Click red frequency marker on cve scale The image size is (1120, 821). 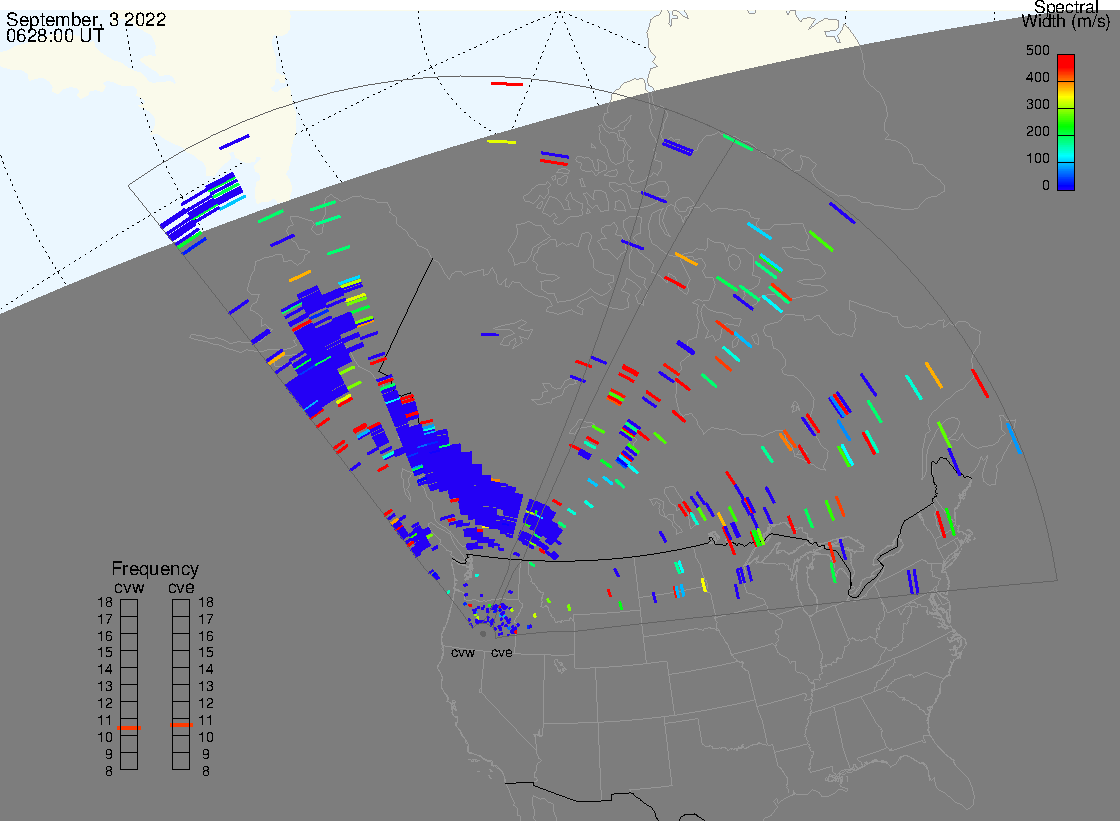[x=181, y=725]
